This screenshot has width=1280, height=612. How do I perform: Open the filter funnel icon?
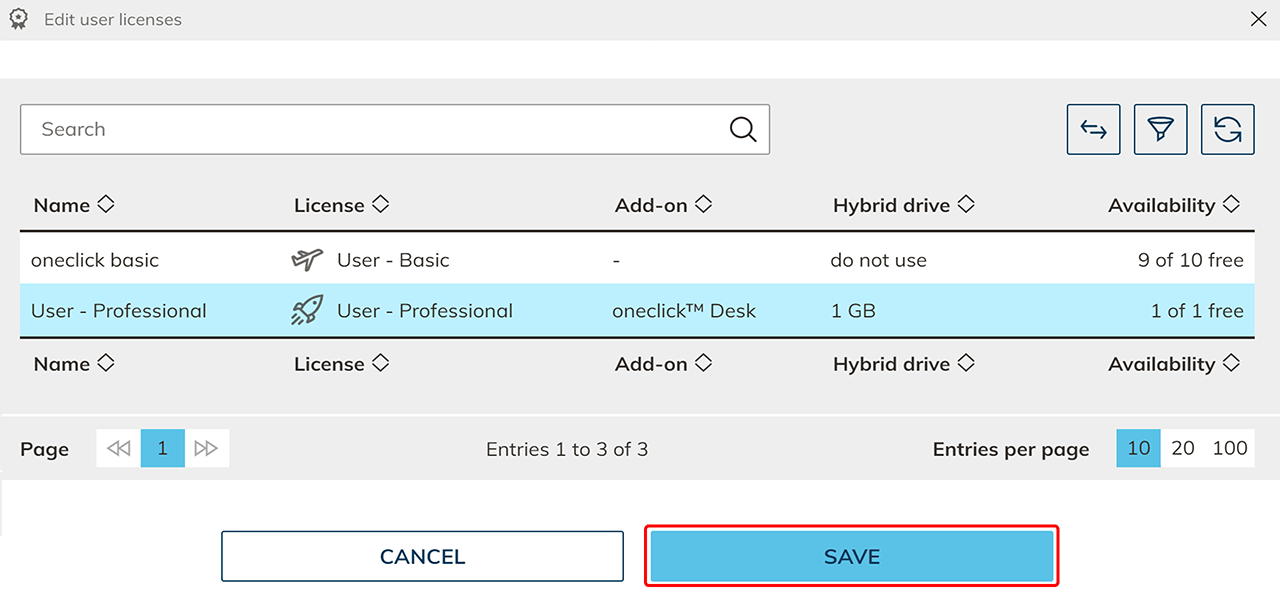point(1160,130)
